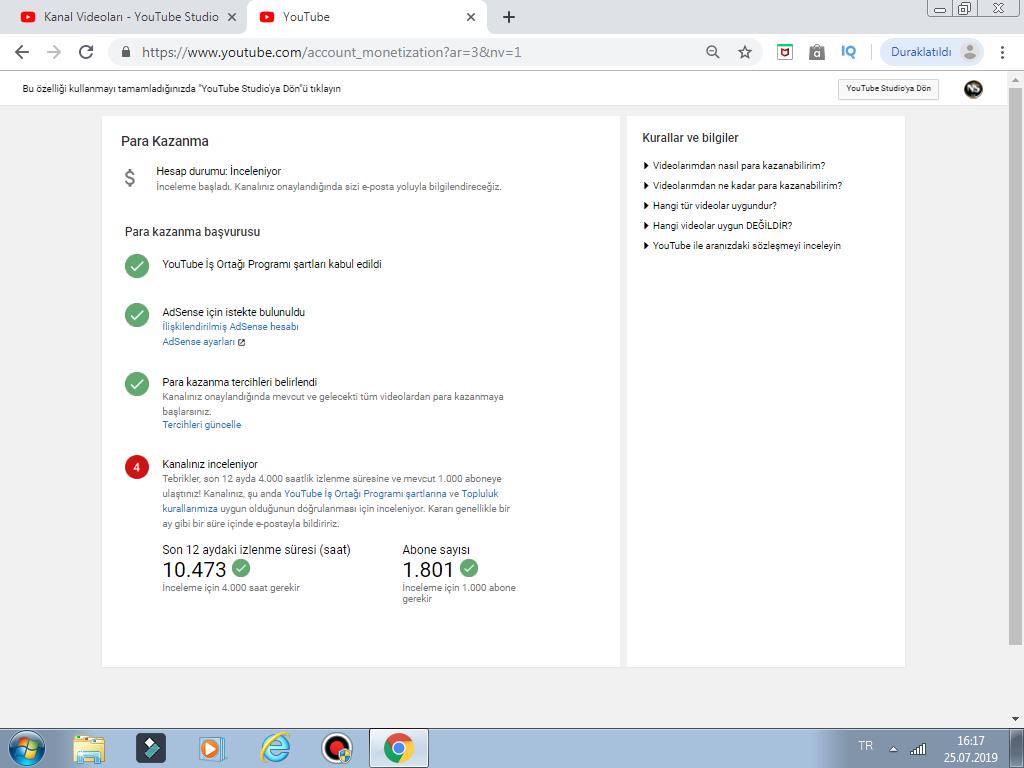The height and width of the screenshot is (768, 1024).
Task: Click the '10.473' watch hours value
Action: click(195, 569)
